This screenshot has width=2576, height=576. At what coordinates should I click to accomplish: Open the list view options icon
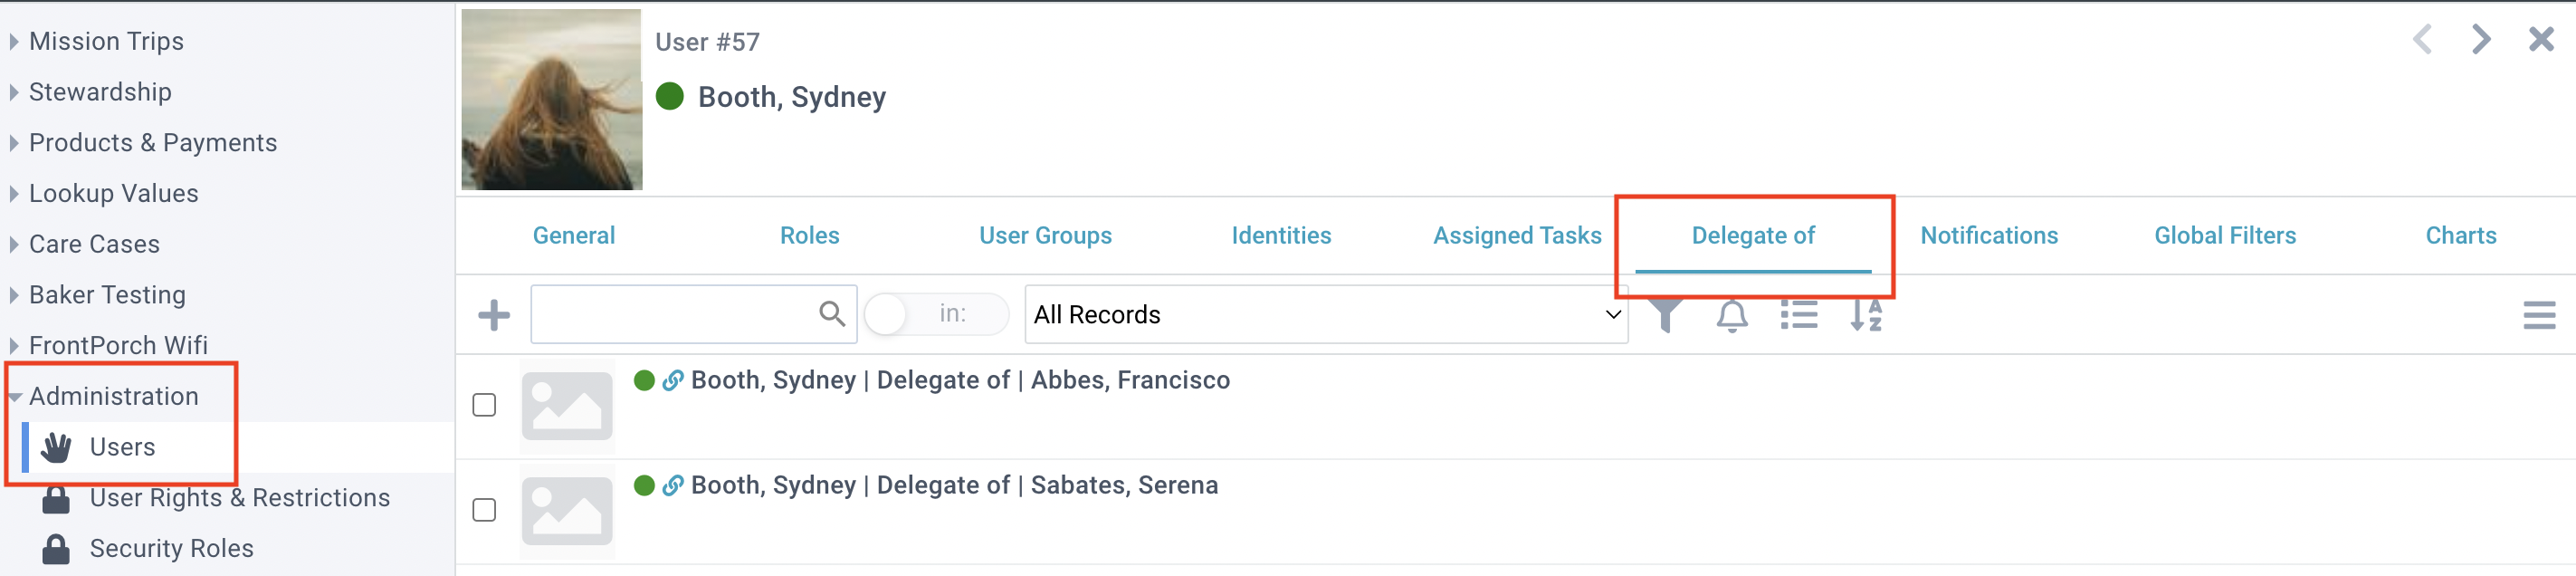tap(1799, 315)
